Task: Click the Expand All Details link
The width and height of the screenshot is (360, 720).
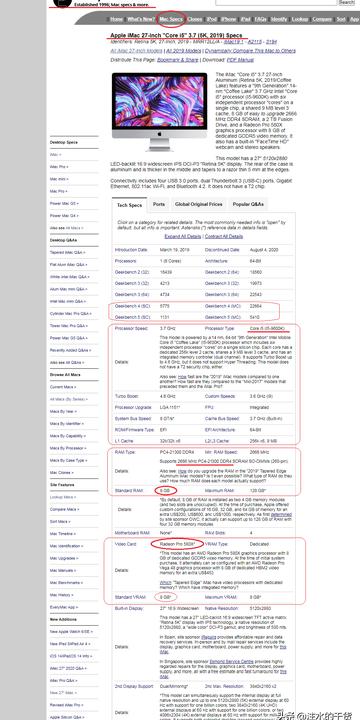Action: [183, 236]
